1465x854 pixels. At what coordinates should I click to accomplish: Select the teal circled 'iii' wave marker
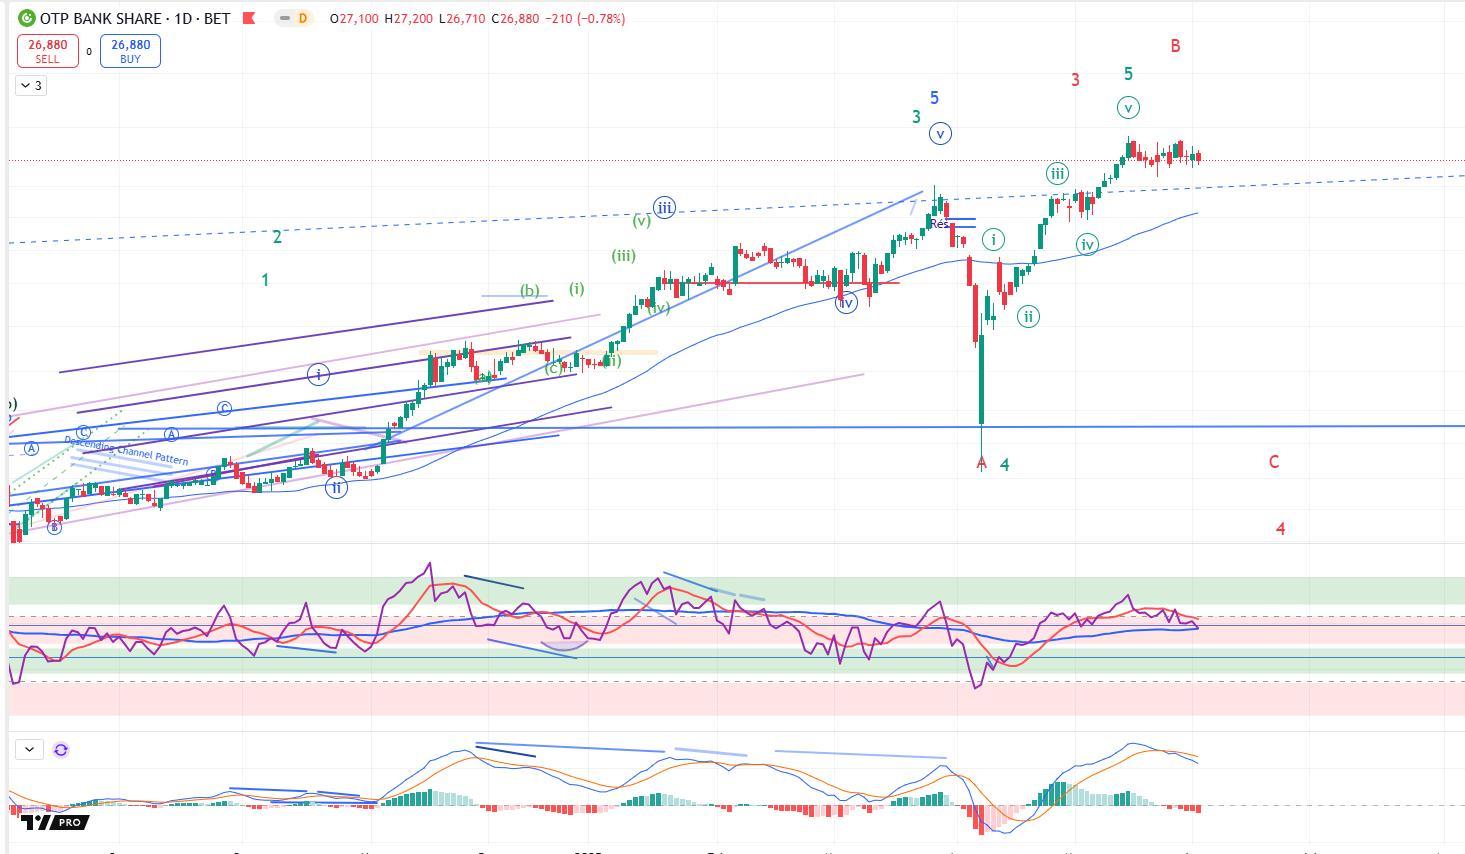pyautogui.click(x=1057, y=173)
